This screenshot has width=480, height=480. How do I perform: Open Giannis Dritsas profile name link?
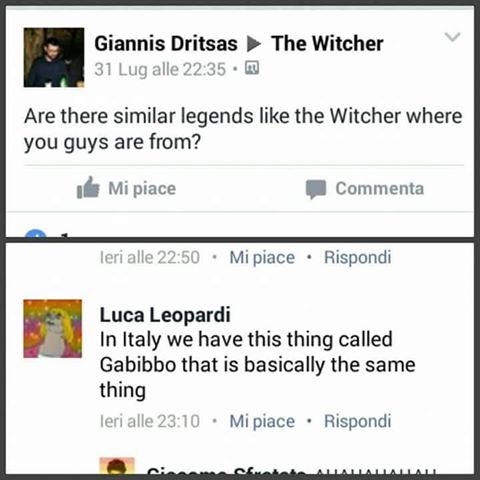pos(166,43)
